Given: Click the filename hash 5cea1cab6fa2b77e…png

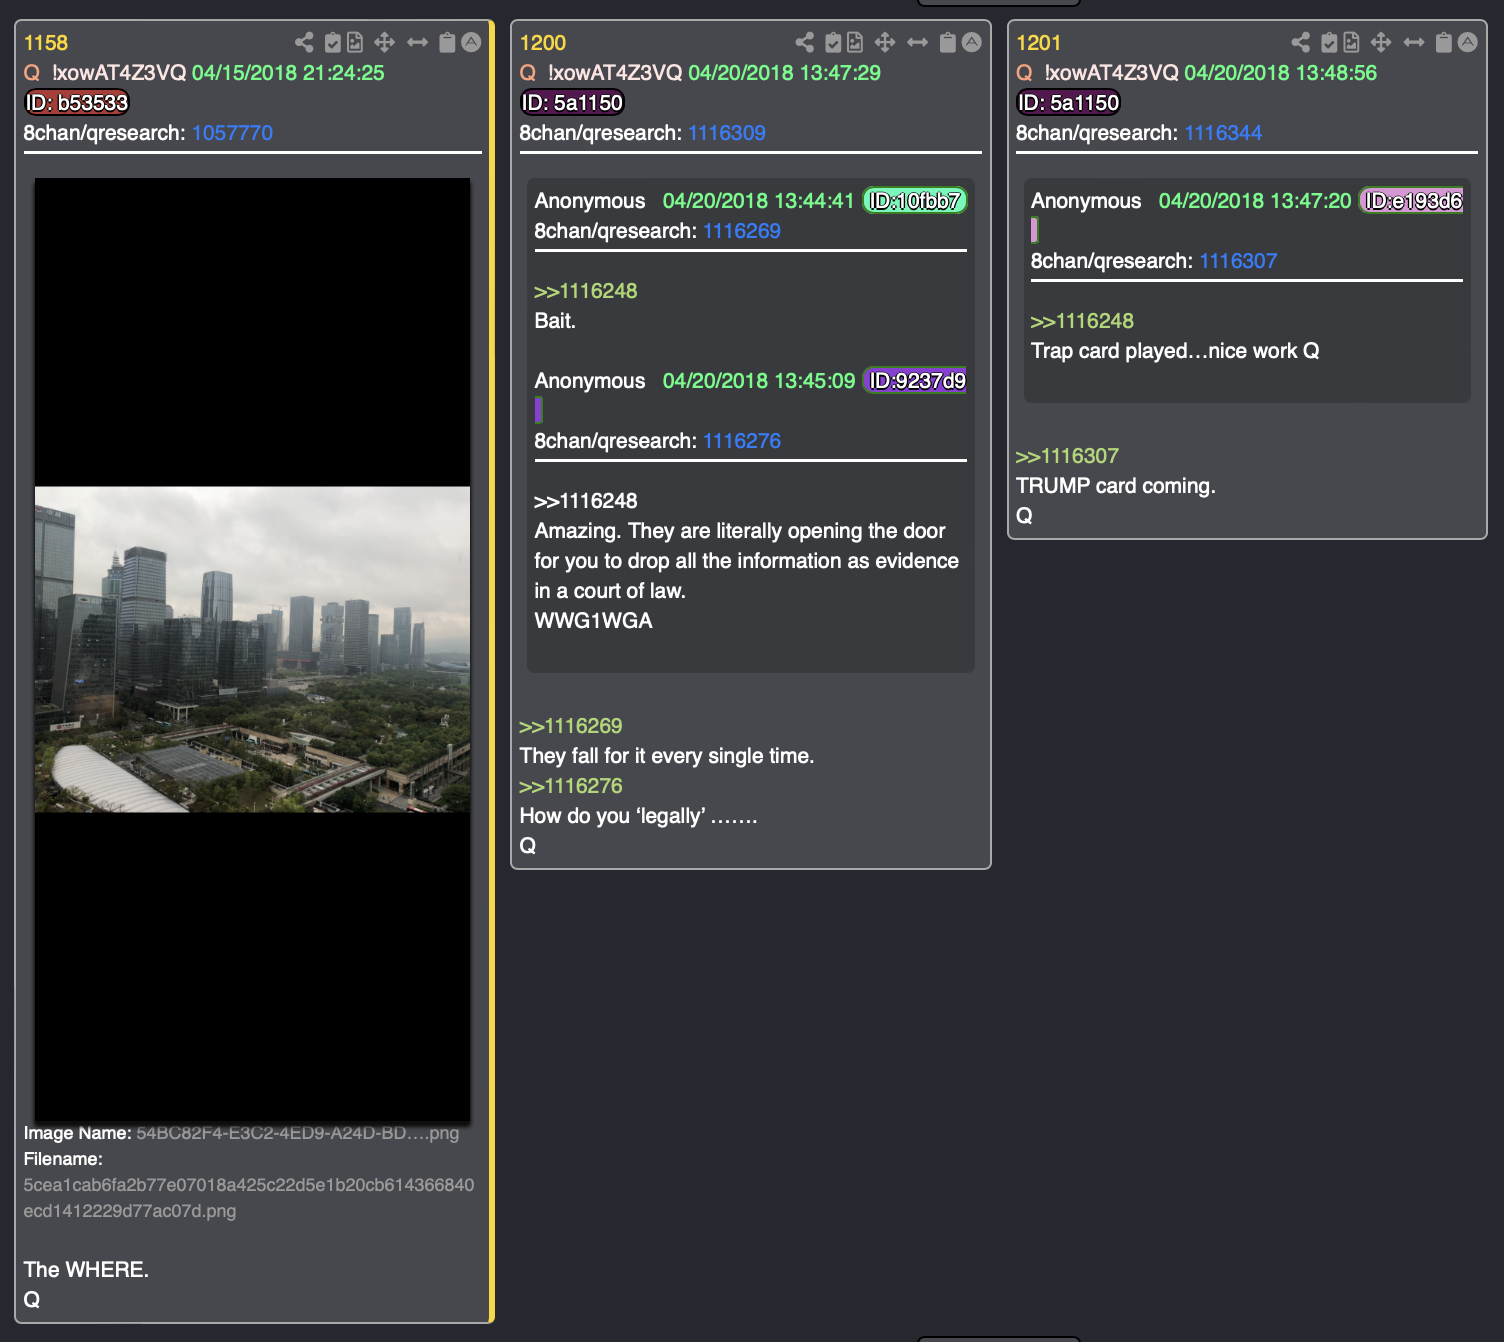Looking at the screenshot, I should coord(249,1198).
